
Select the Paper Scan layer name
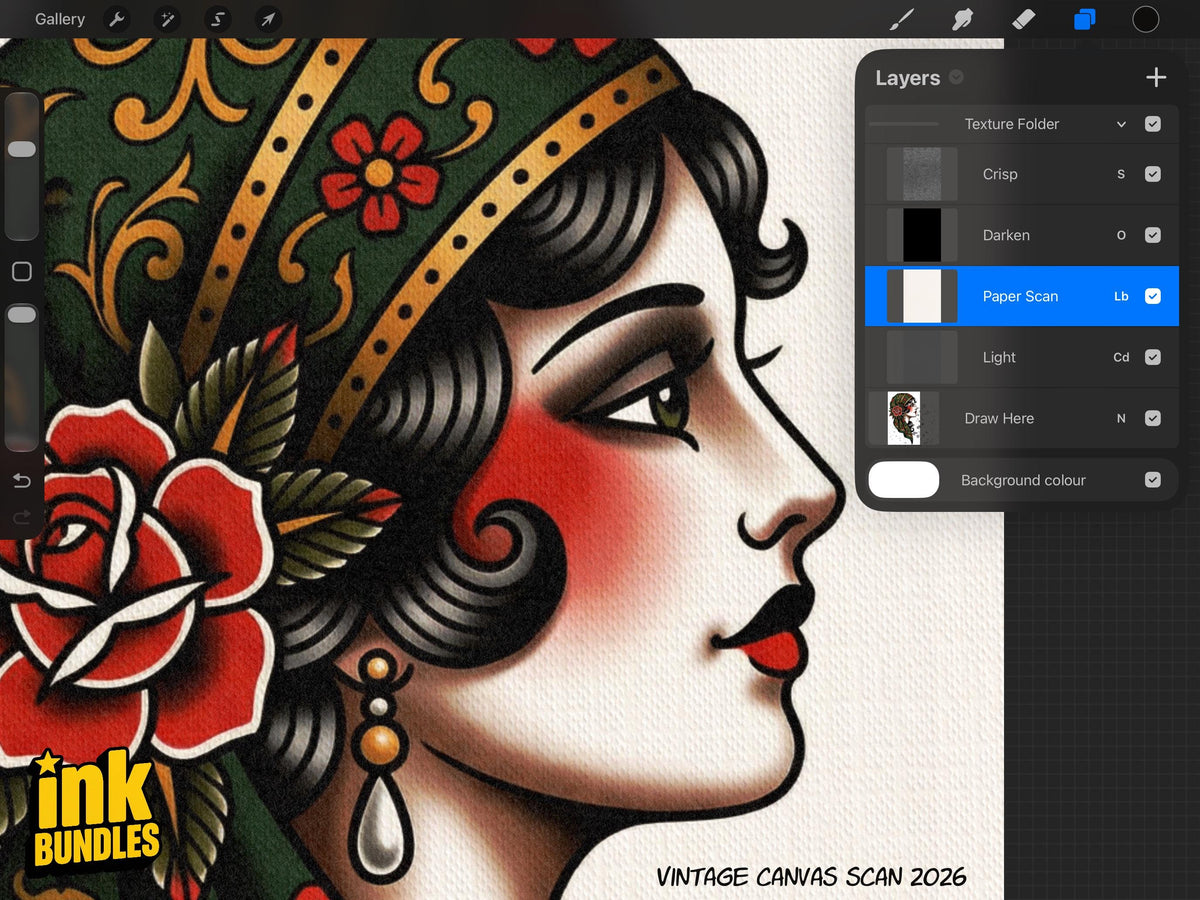pos(1020,296)
